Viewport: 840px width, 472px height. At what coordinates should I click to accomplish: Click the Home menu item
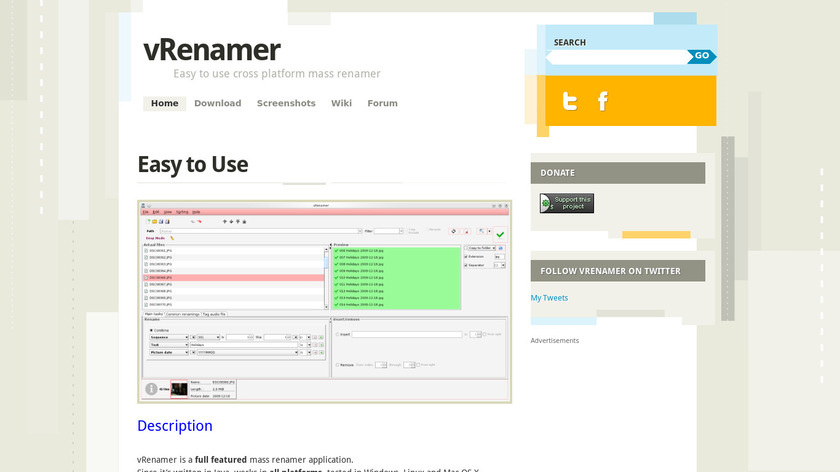point(164,103)
